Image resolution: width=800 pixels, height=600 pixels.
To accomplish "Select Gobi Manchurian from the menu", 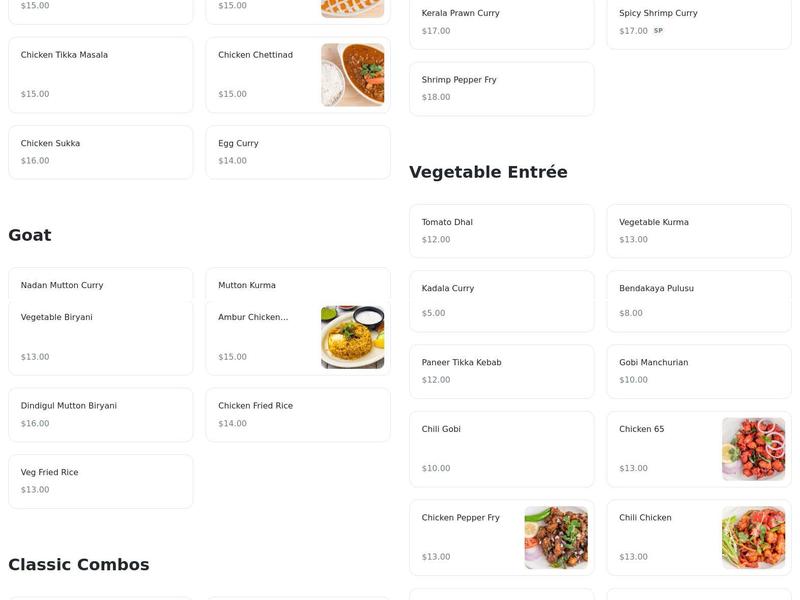I will (697, 370).
